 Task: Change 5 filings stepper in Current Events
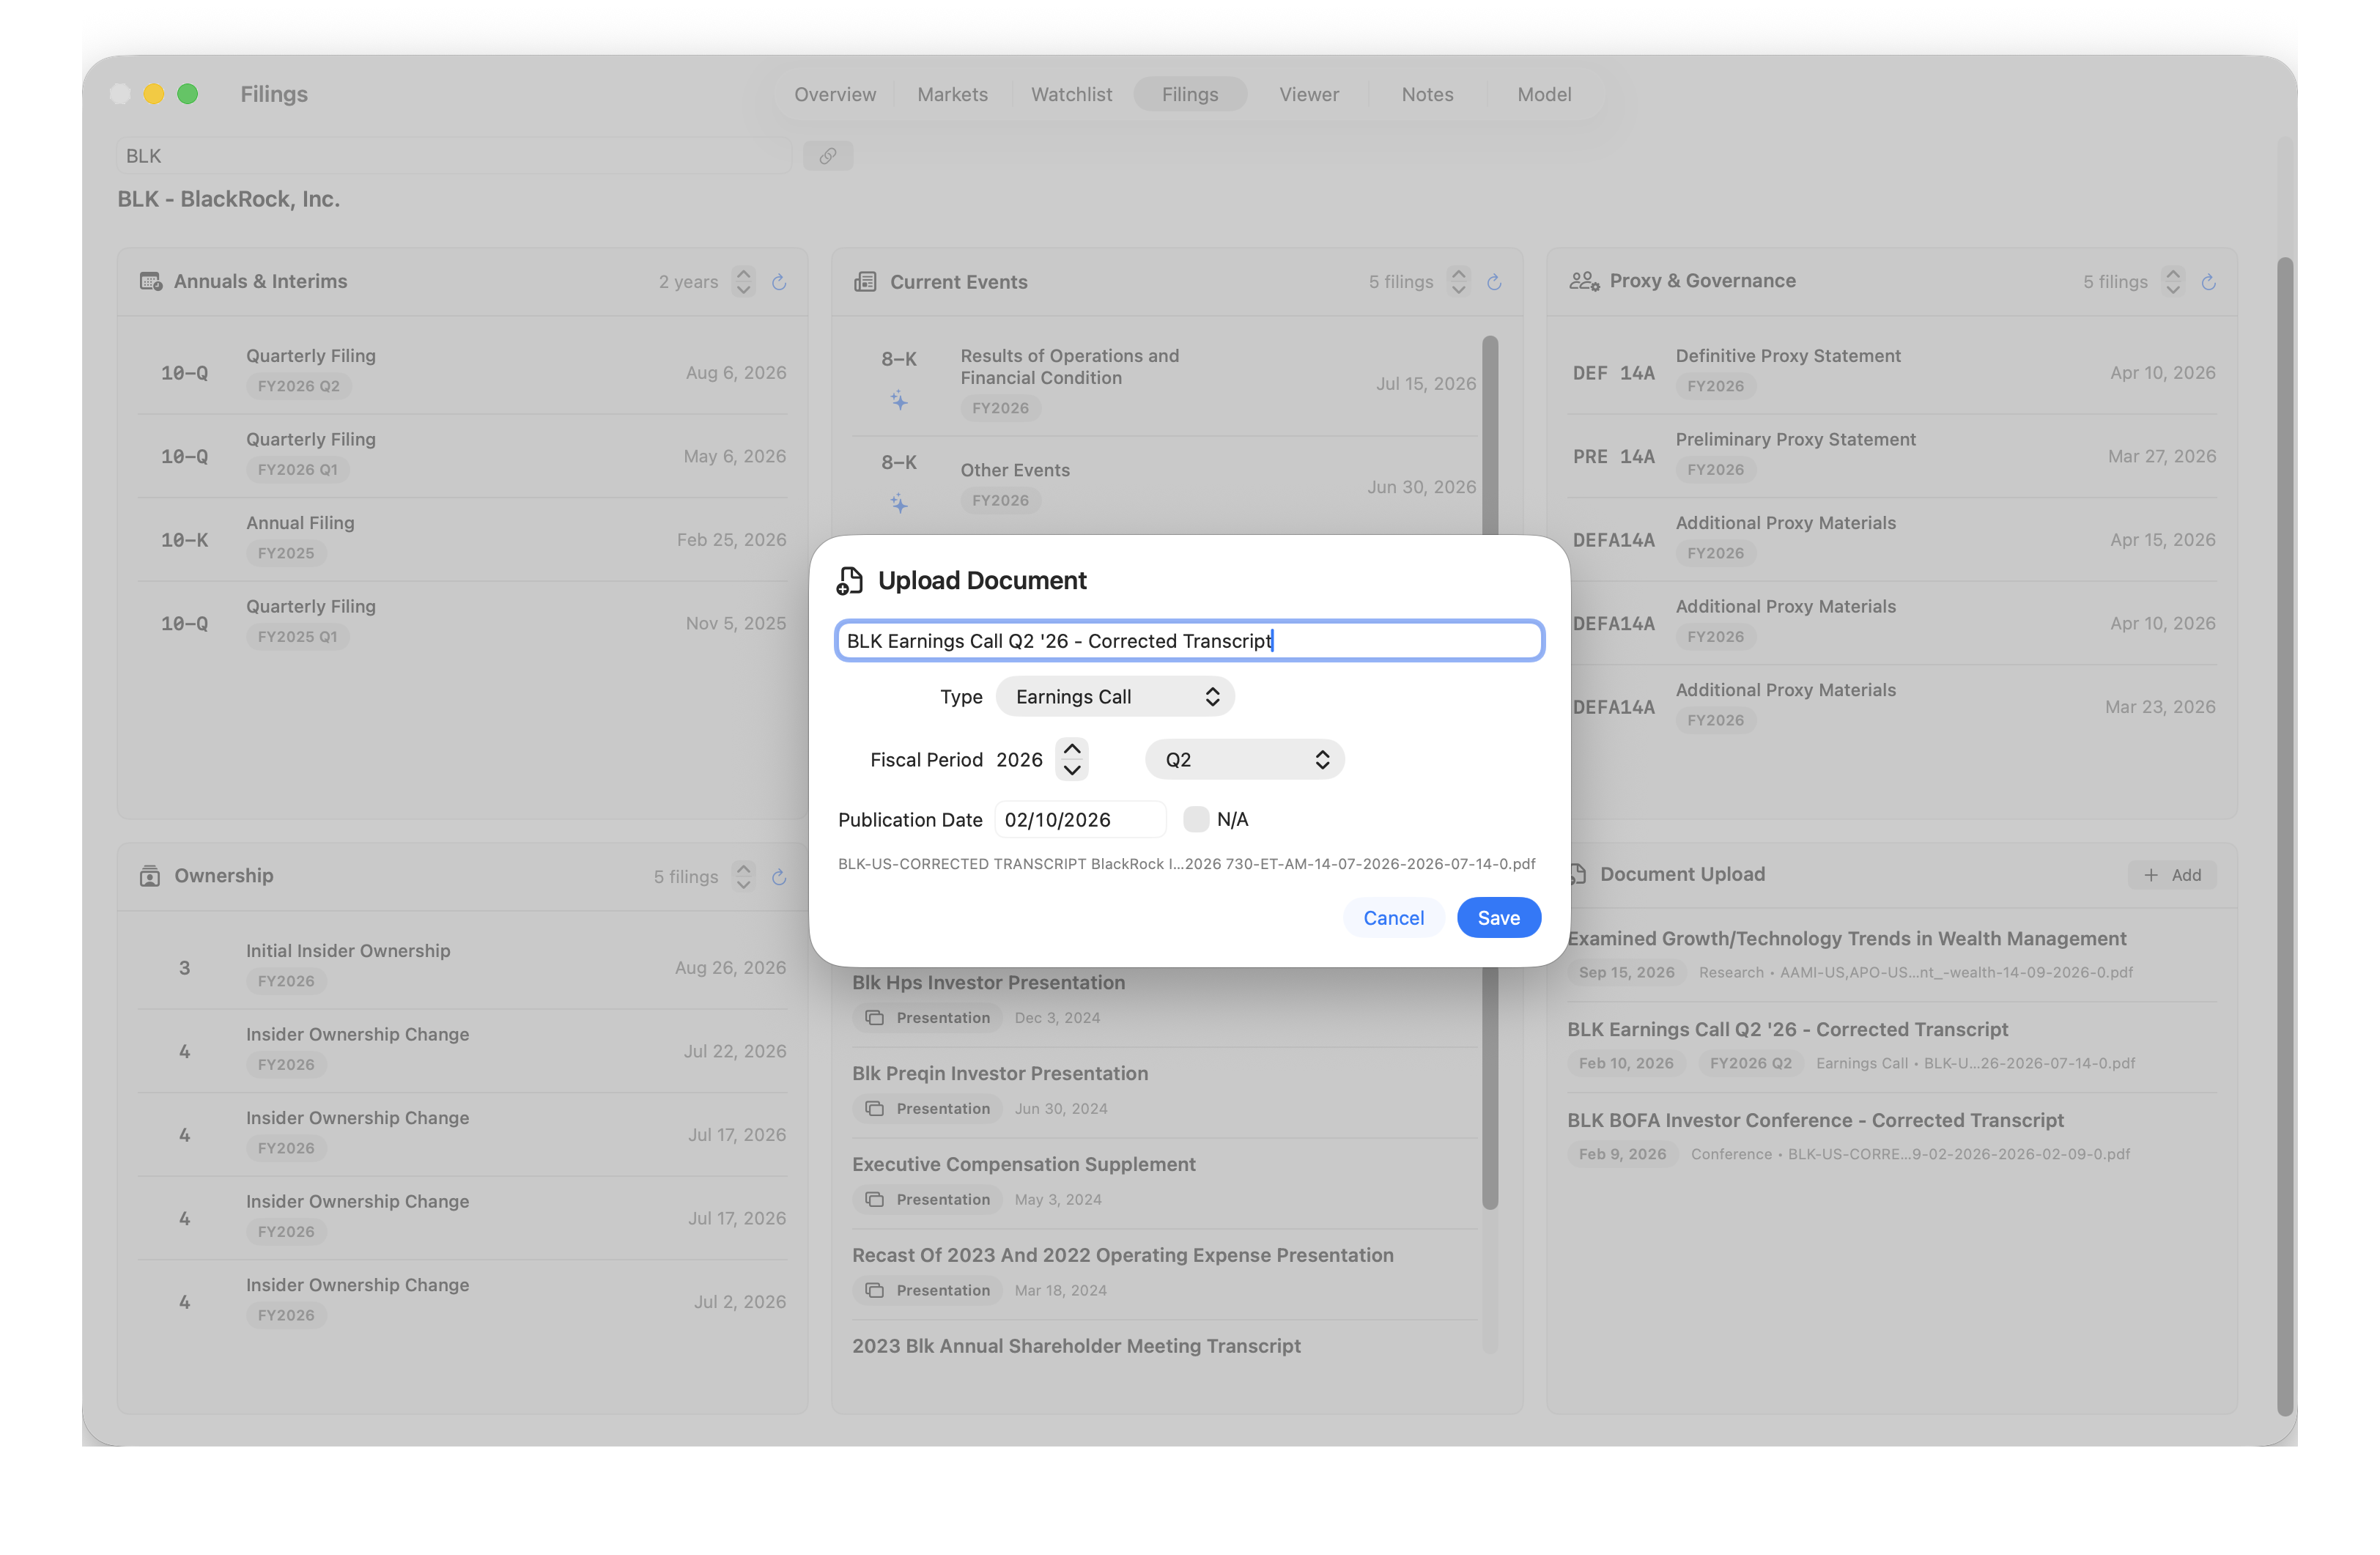[x=1458, y=282]
